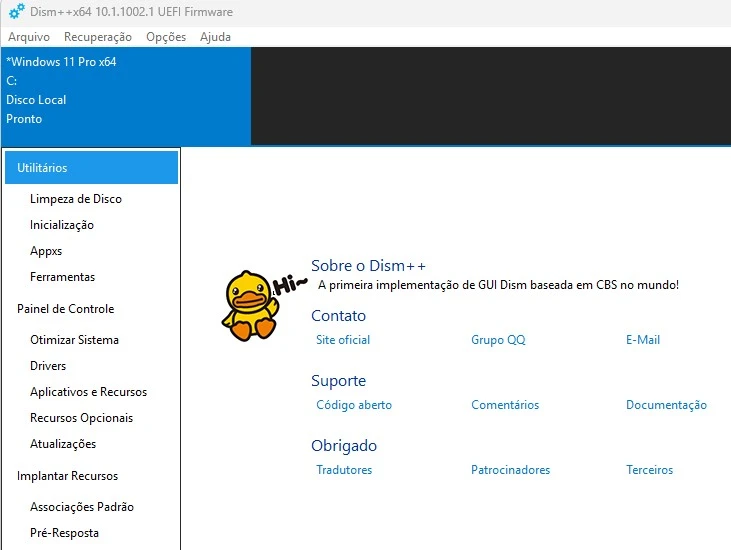Click the 'Contato' heading
Image resolution: width=731 pixels, height=550 pixels.
[338, 316]
